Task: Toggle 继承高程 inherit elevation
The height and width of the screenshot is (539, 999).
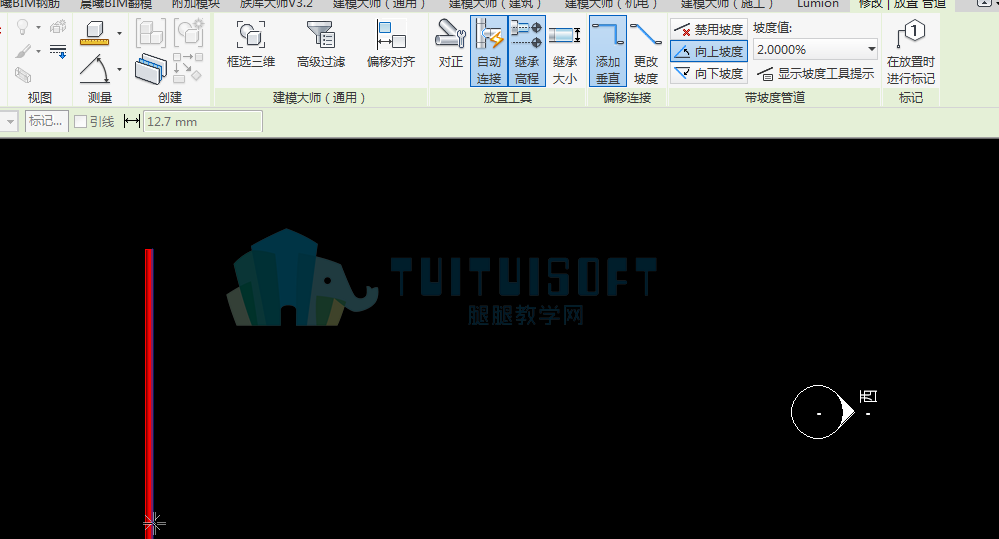Action: point(527,52)
